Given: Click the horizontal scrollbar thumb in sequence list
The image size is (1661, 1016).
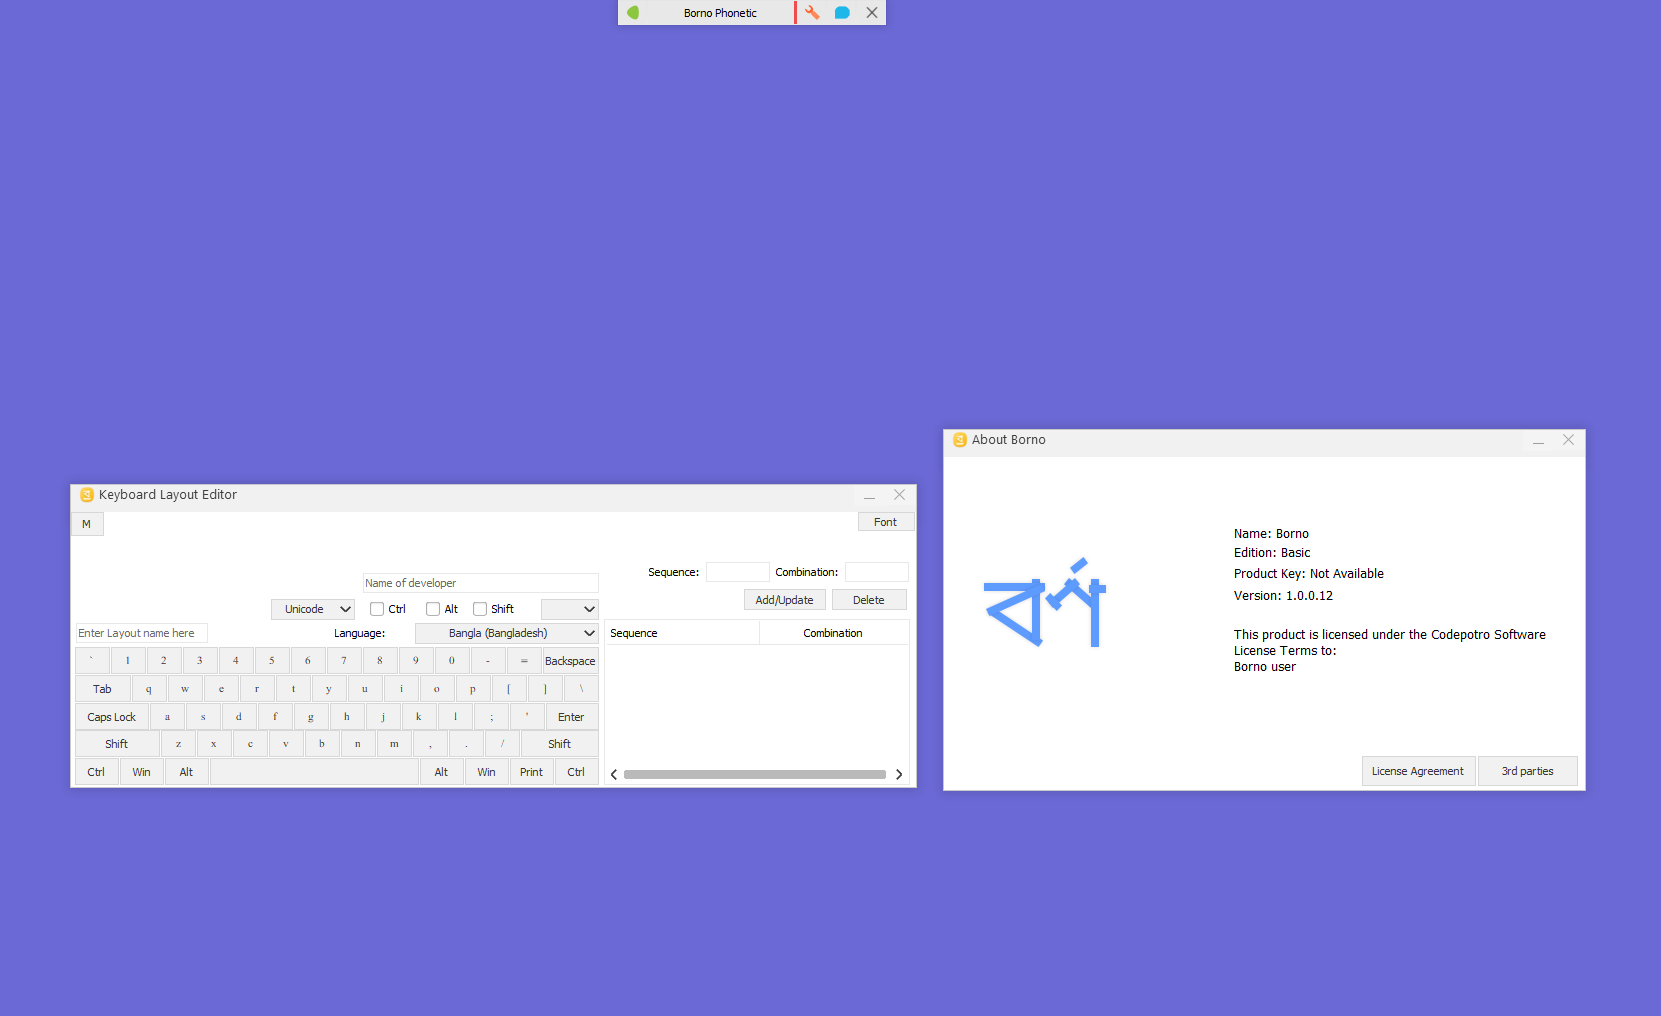Looking at the screenshot, I should [755, 775].
